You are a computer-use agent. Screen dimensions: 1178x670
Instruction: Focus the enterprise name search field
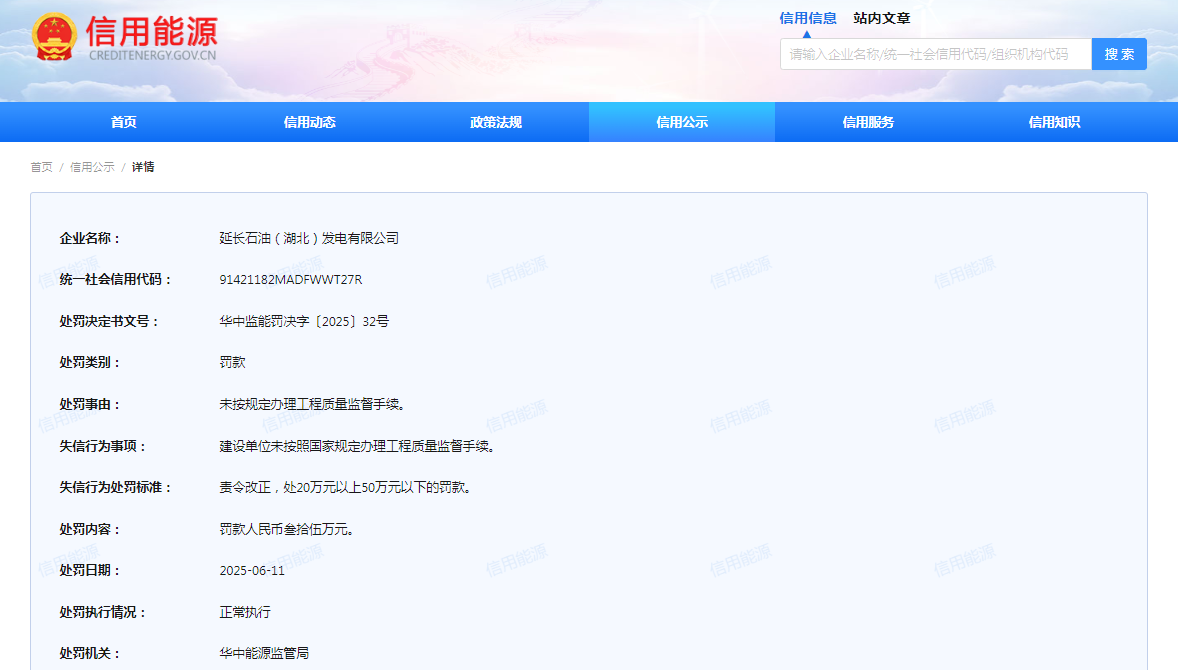point(936,54)
